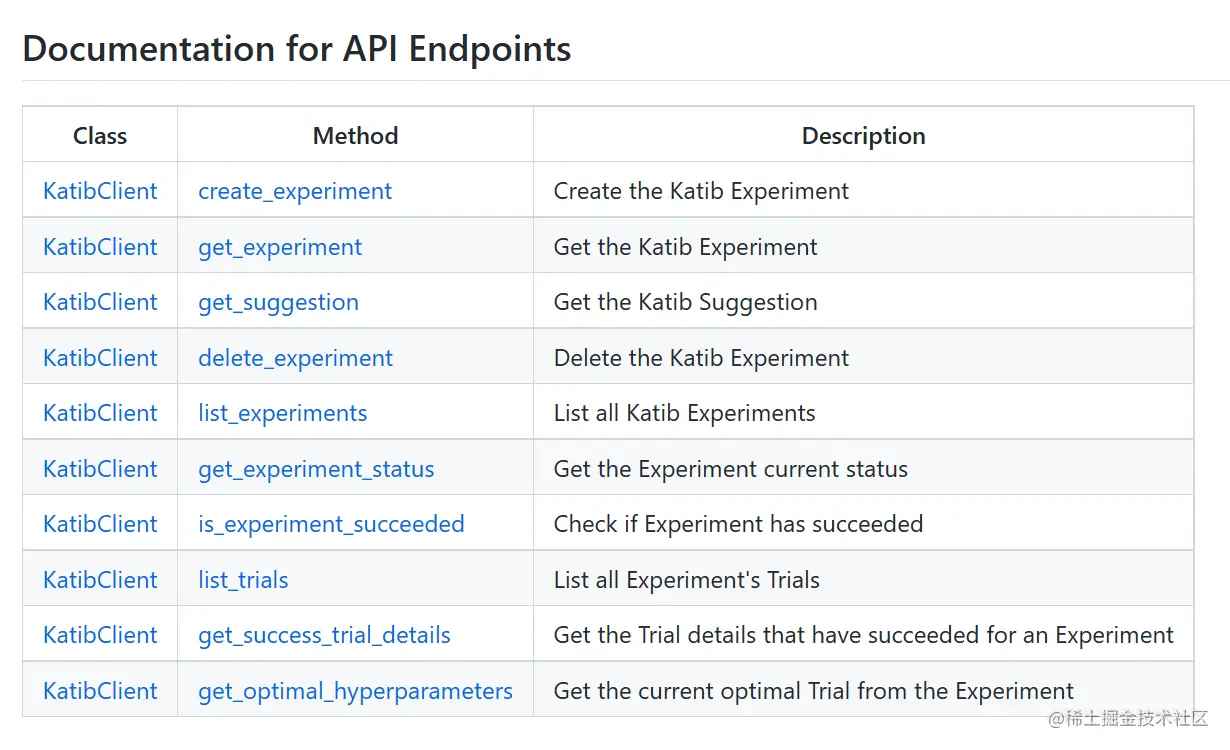The height and width of the screenshot is (750, 1230).
Task: Open KatibClient link beside delete_experiment
Action: coord(100,358)
